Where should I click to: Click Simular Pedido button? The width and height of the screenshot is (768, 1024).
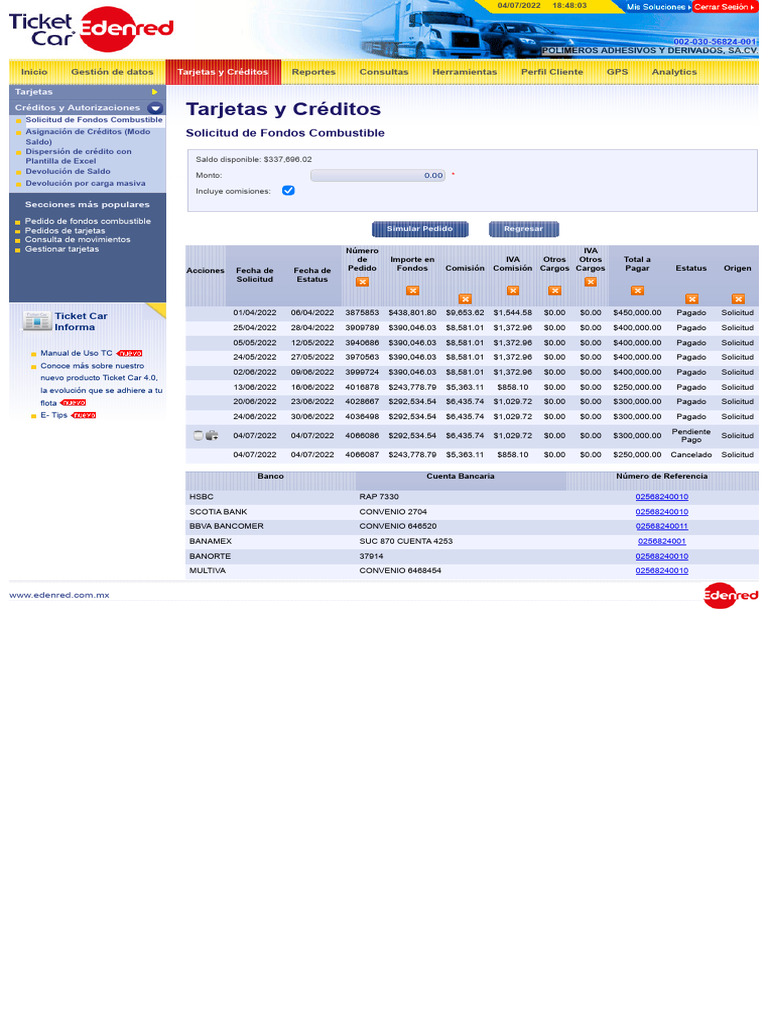coord(420,229)
